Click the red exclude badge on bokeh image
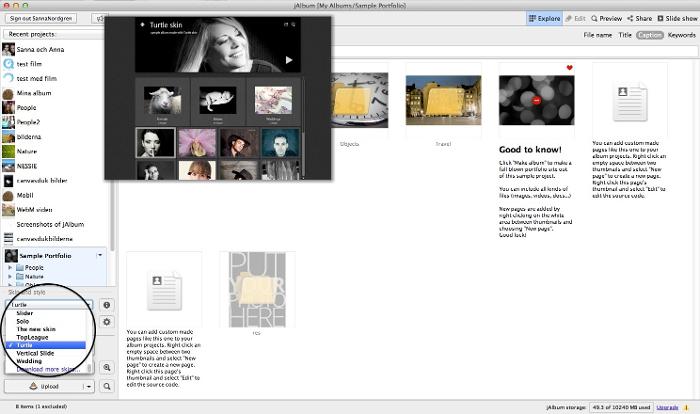This screenshot has width=700, height=414. [x=538, y=101]
